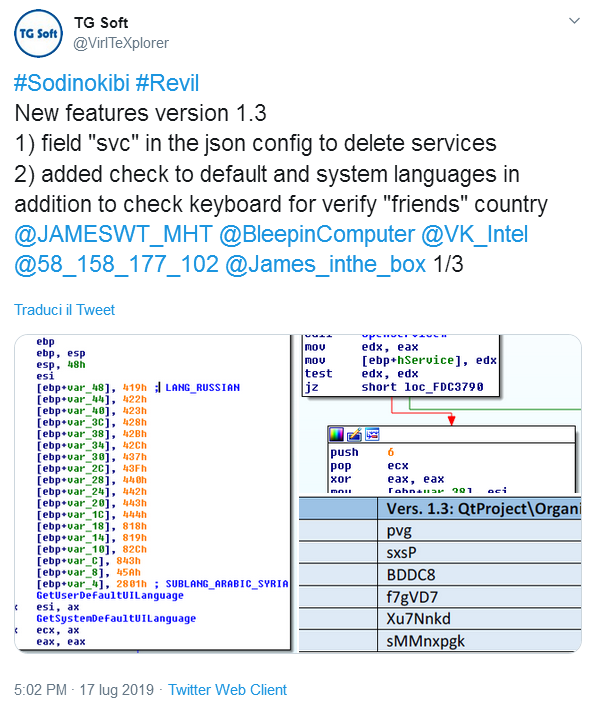Open the @VK_Intel mention

(x=475, y=234)
